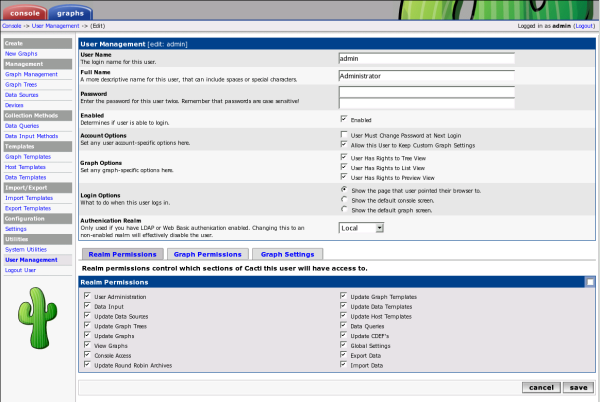Viewport: 600px width, 402px height.
Task: Toggle User Has Rights to Tree View
Action: click(344, 157)
